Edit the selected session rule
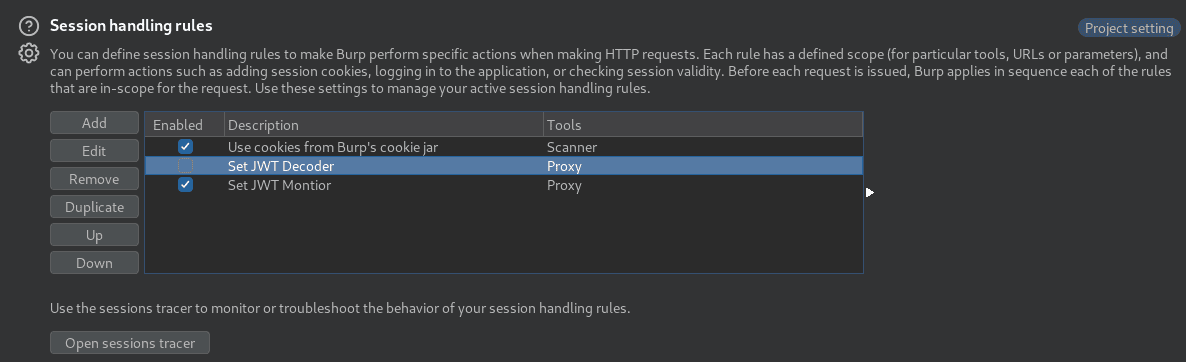This screenshot has width=1186, height=362. pyautogui.click(x=95, y=151)
